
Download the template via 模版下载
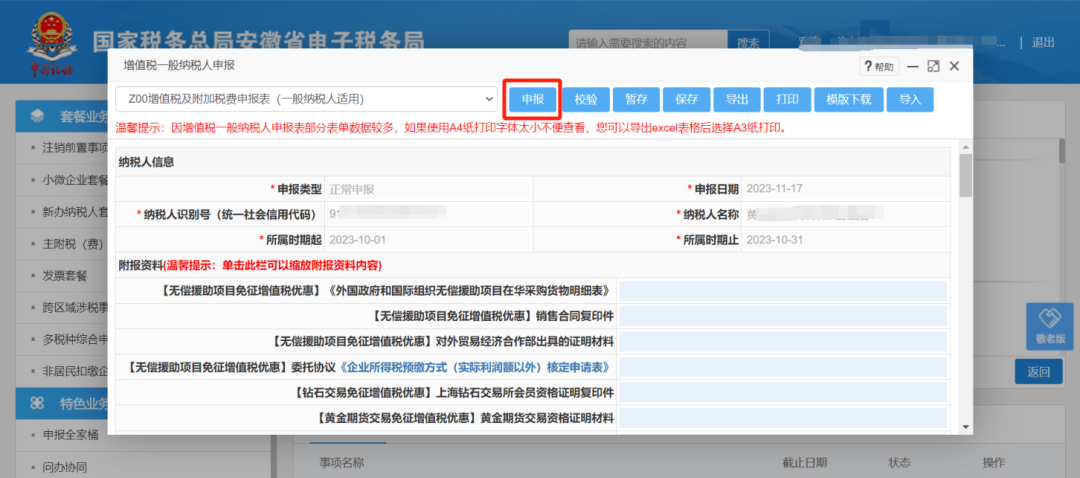click(848, 100)
